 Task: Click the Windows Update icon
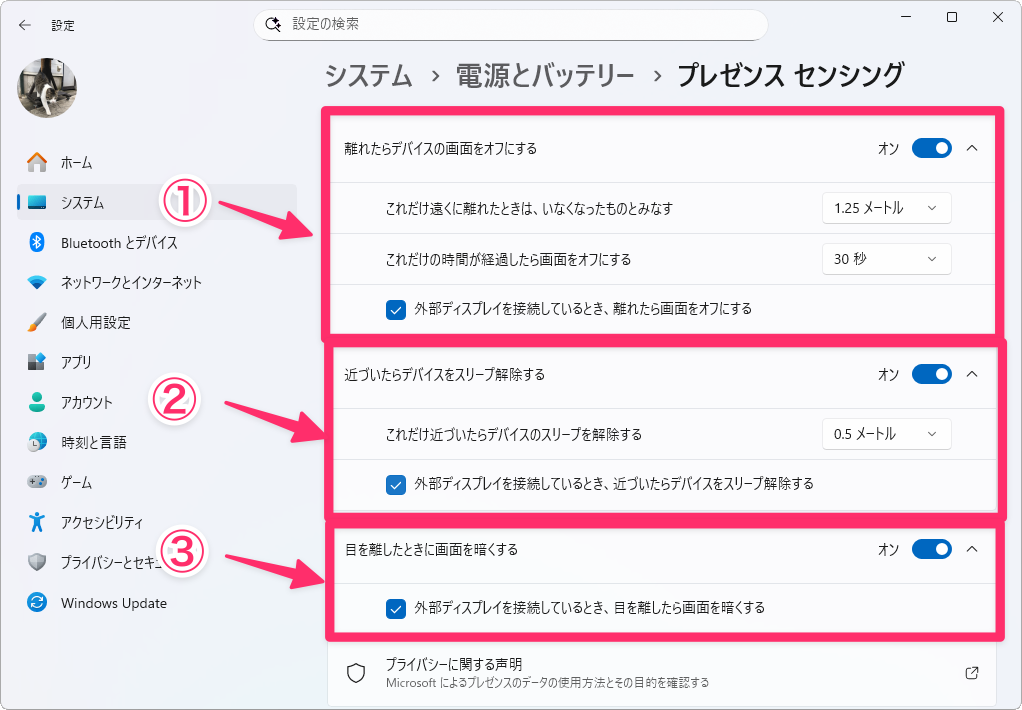tap(37, 603)
